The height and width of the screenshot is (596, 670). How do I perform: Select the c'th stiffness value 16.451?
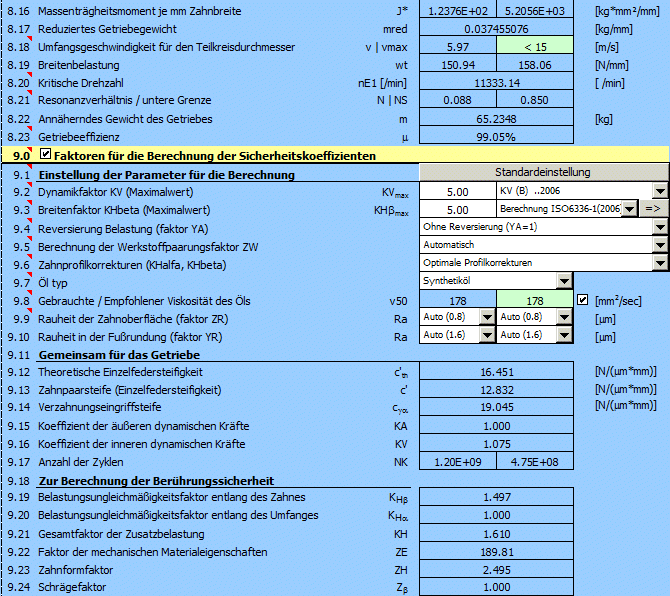(497, 371)
